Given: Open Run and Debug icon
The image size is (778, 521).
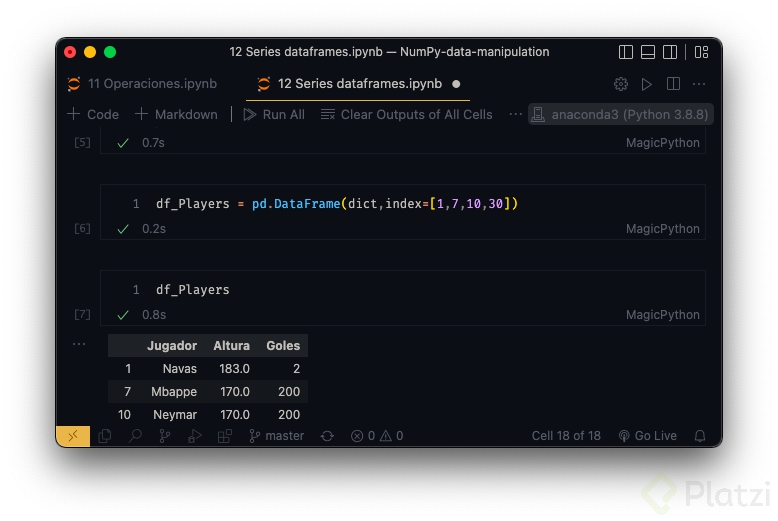Looking at the screenshot, I should 195,436.
